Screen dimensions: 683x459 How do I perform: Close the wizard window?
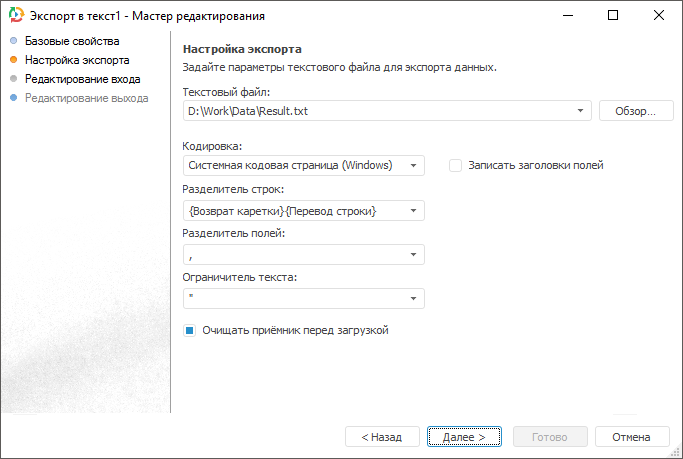click(x=659, y=16)
